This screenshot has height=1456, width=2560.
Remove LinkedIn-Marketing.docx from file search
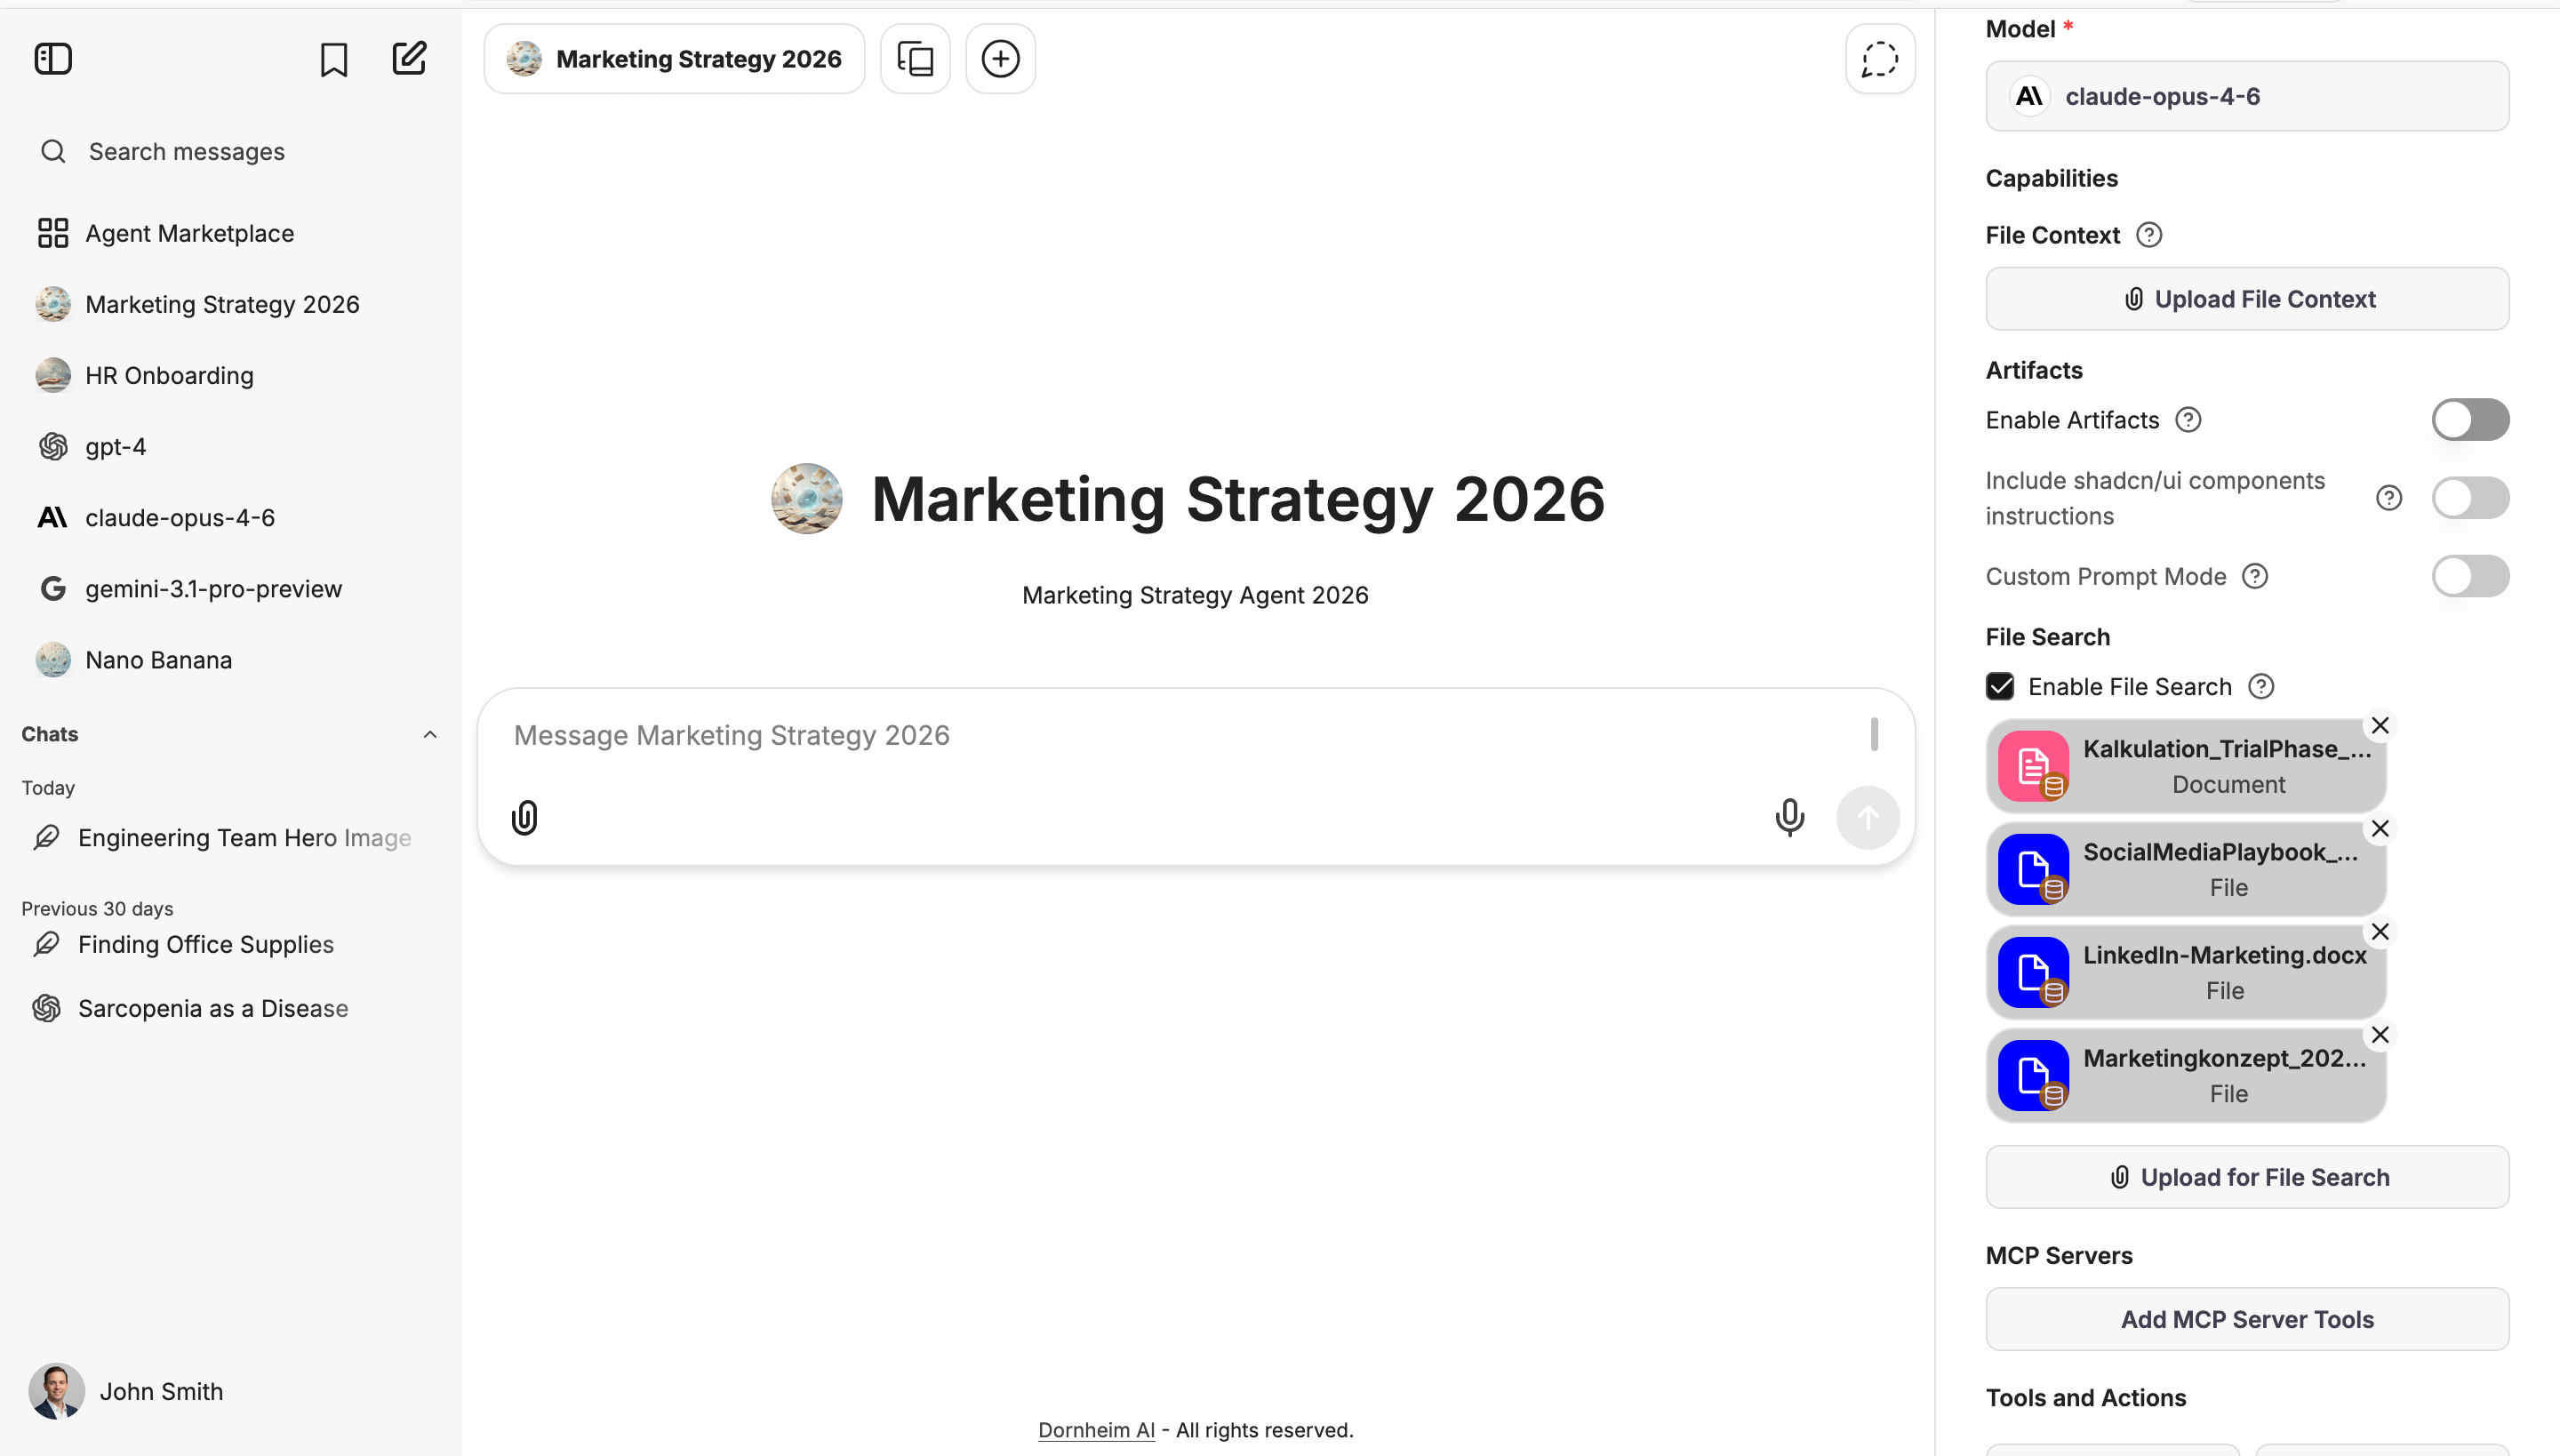pos(2380,931)
